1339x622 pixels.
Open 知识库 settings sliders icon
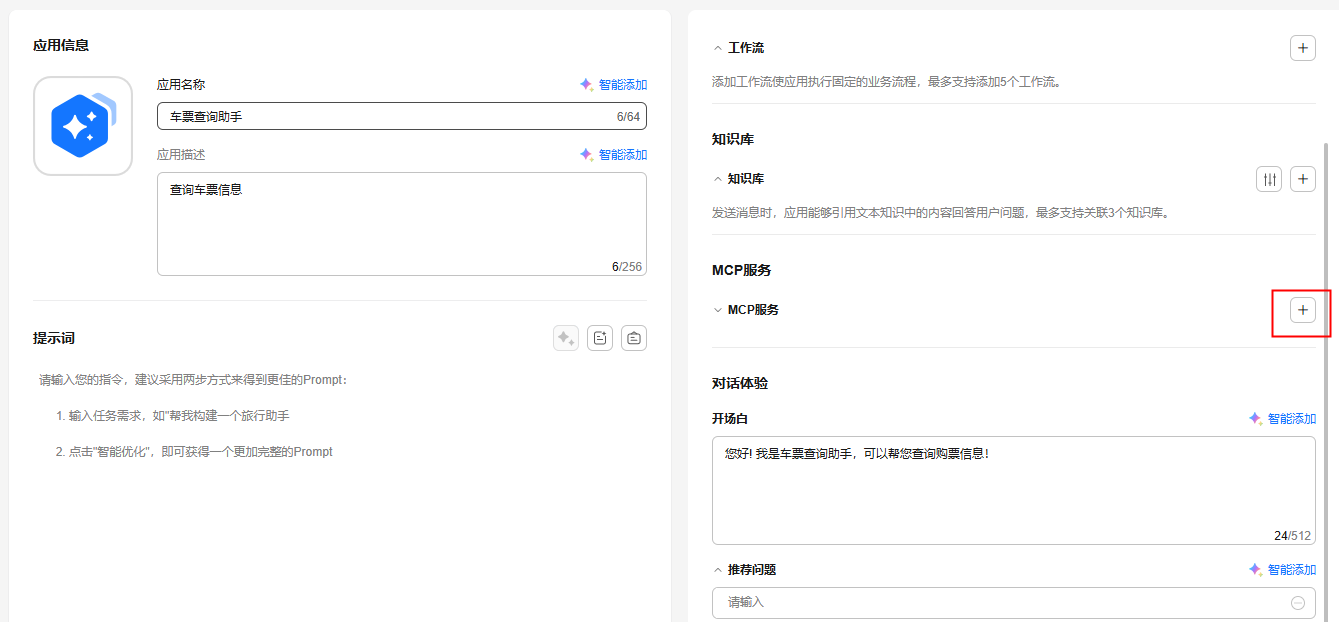[x=1268, y=179]
